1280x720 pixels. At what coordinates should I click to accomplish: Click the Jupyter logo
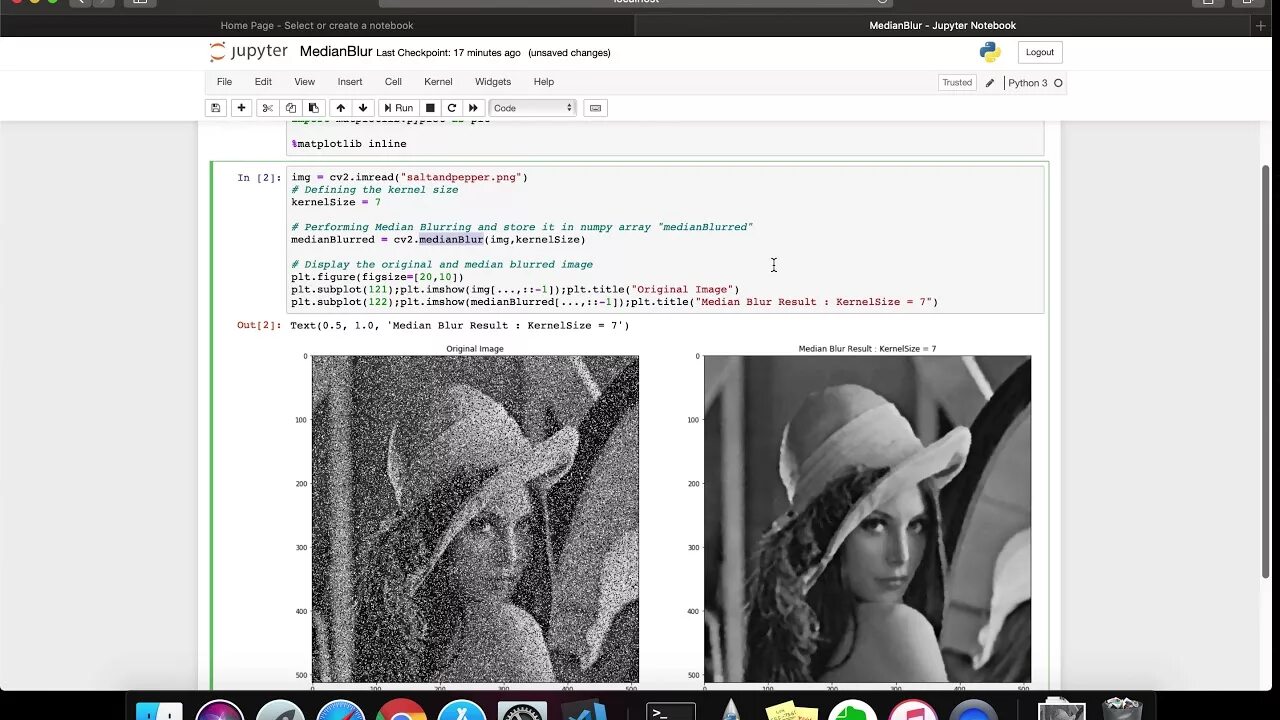(249, 52)
